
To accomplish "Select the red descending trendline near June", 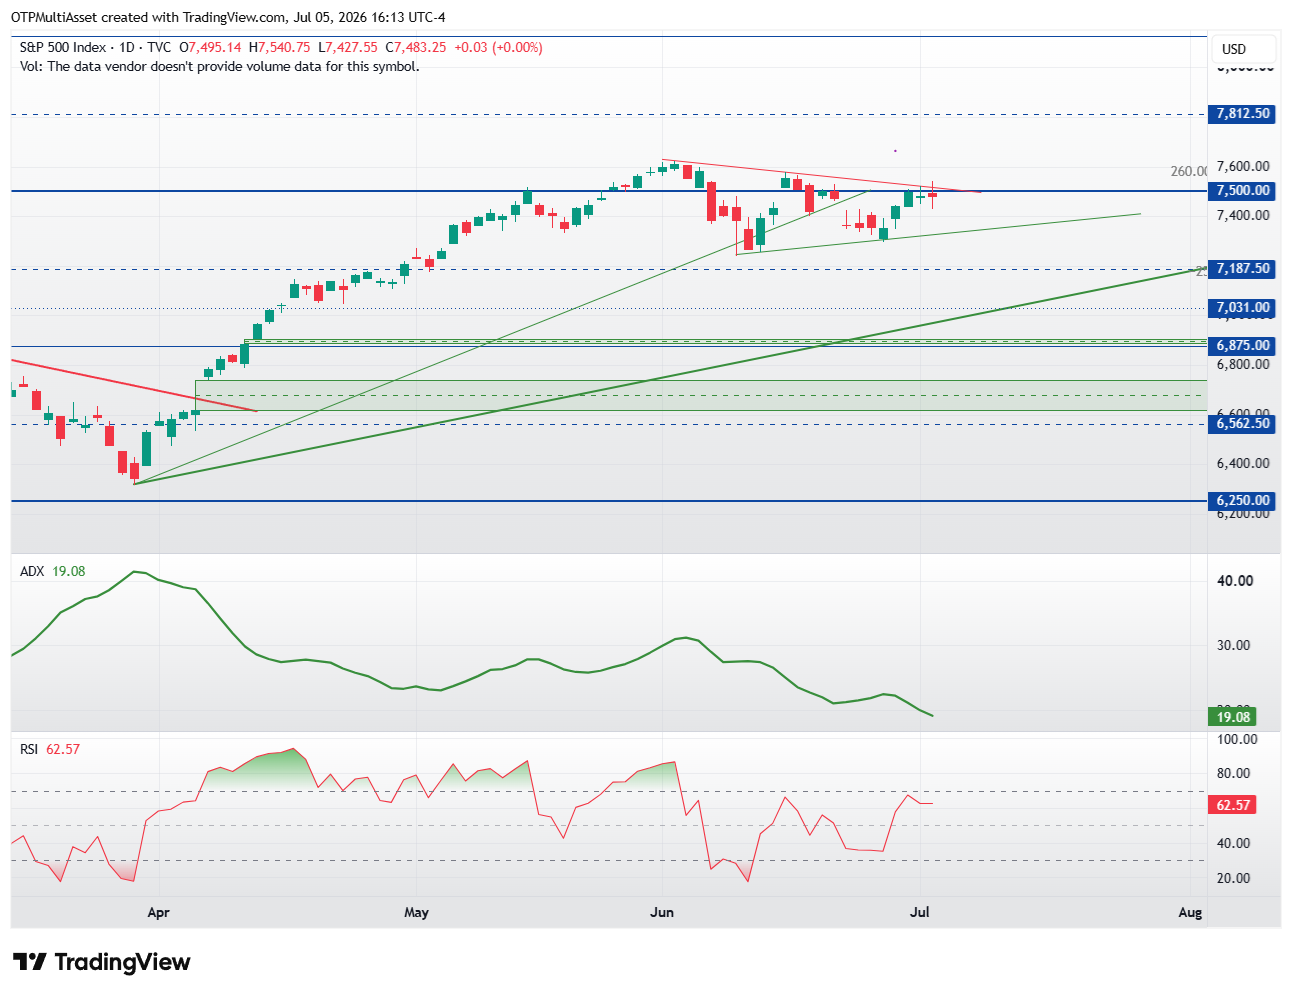I will 820,176.
